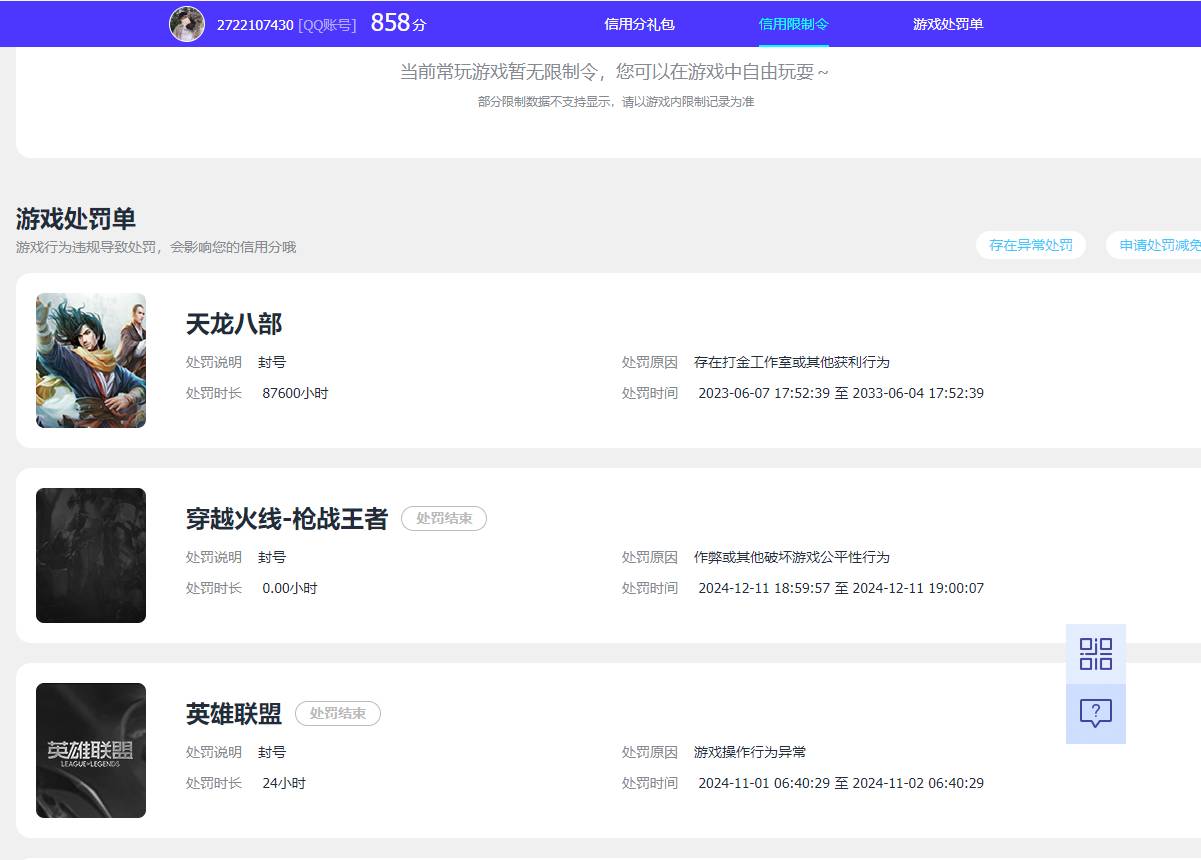View the 天龙八部 game cover thumbnail
Viewport: 1201px width, 860px height.
point(91,360)
